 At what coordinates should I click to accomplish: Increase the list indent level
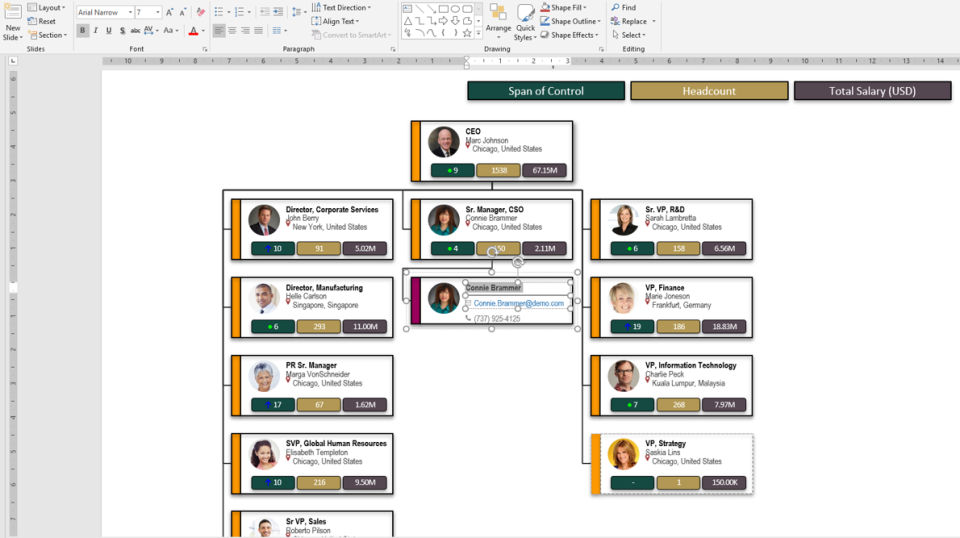tap(278, 12)
